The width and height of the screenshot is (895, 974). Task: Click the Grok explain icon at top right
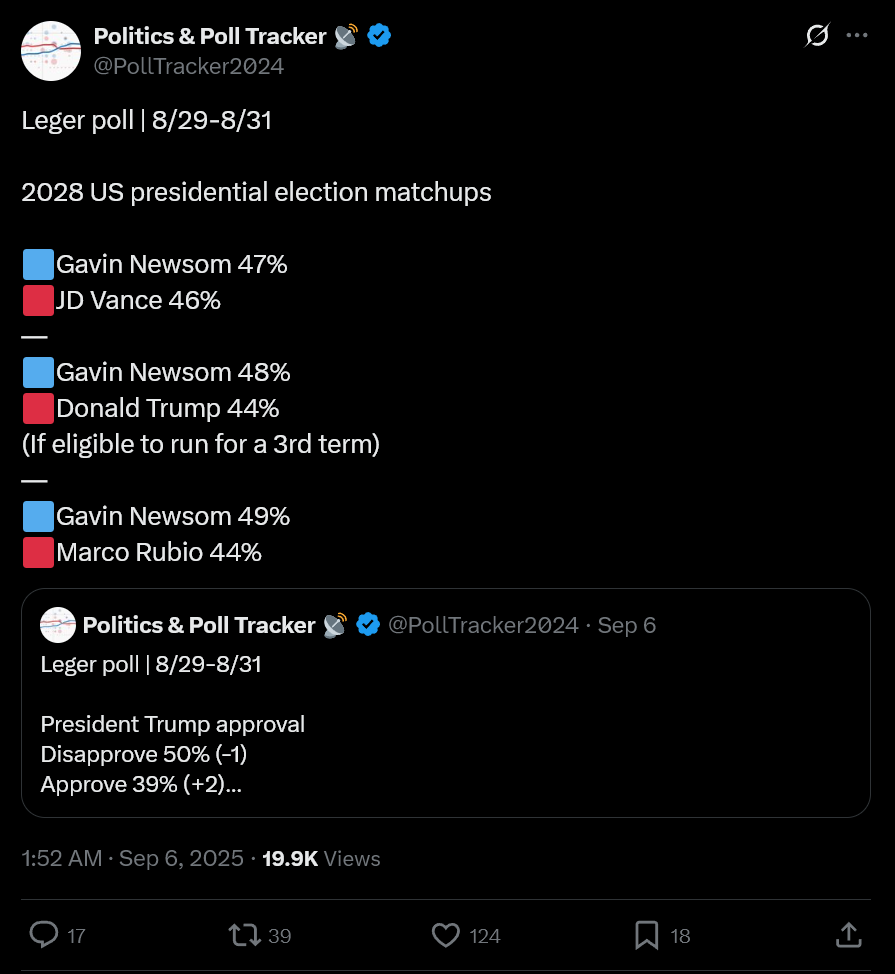pyautogui.click(x=817, y=35)
